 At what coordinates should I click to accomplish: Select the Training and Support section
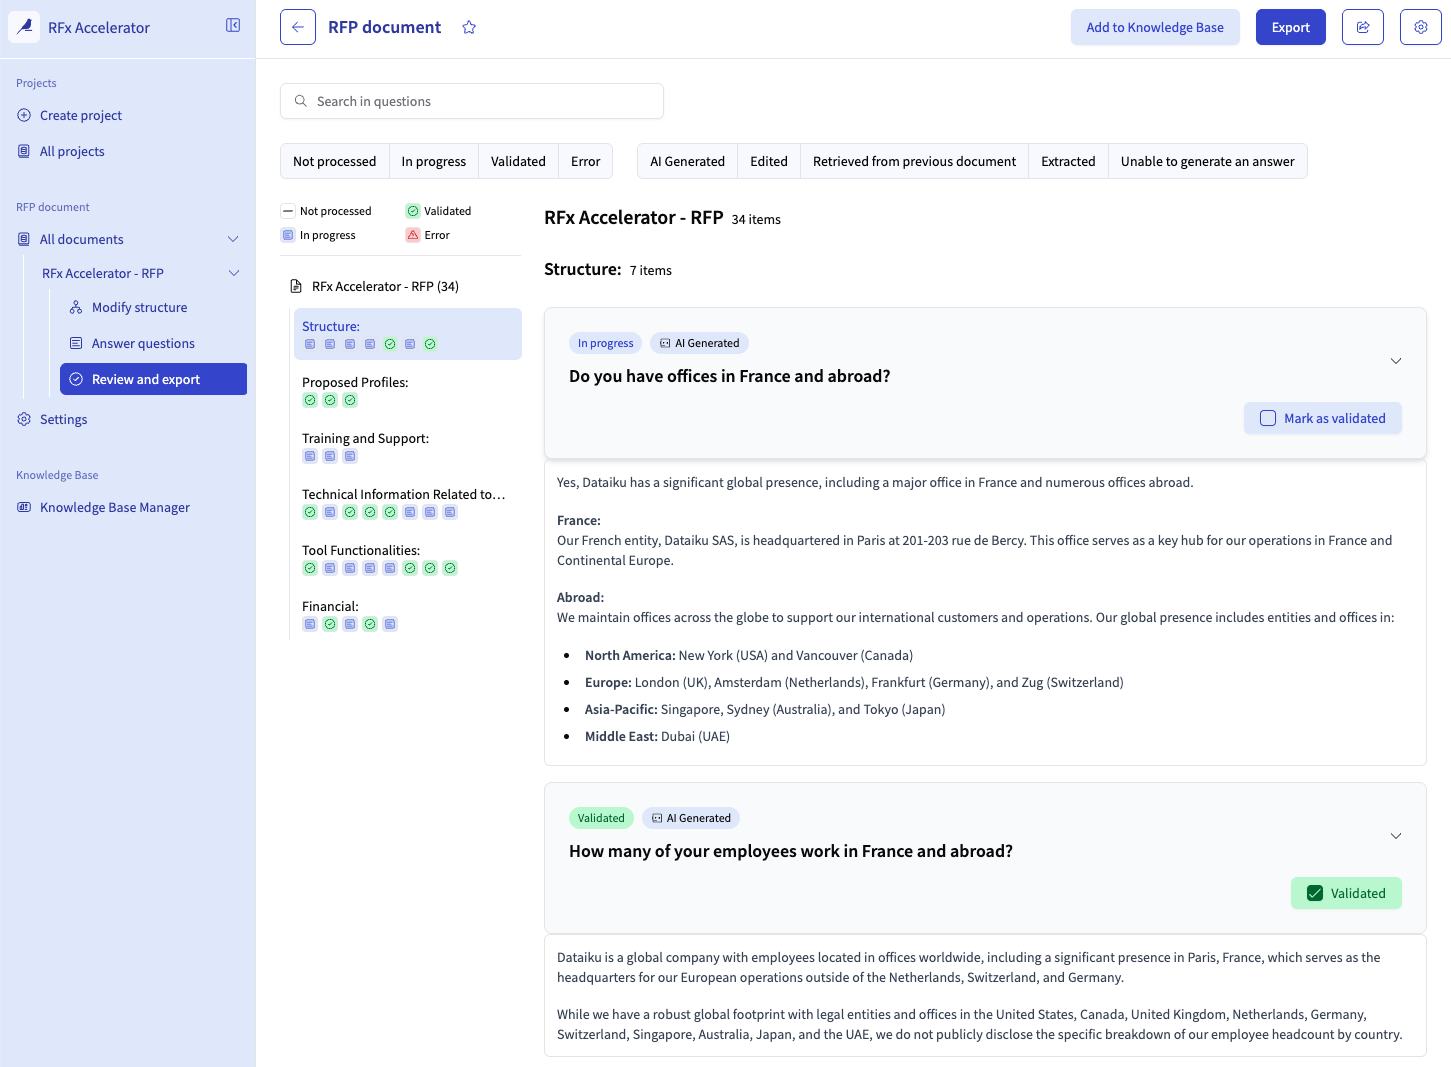point(408,446)
